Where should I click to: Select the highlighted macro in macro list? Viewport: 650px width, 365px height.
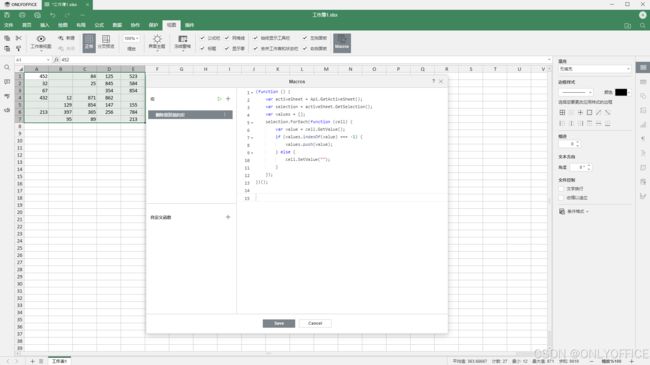[x=190, y=115]
